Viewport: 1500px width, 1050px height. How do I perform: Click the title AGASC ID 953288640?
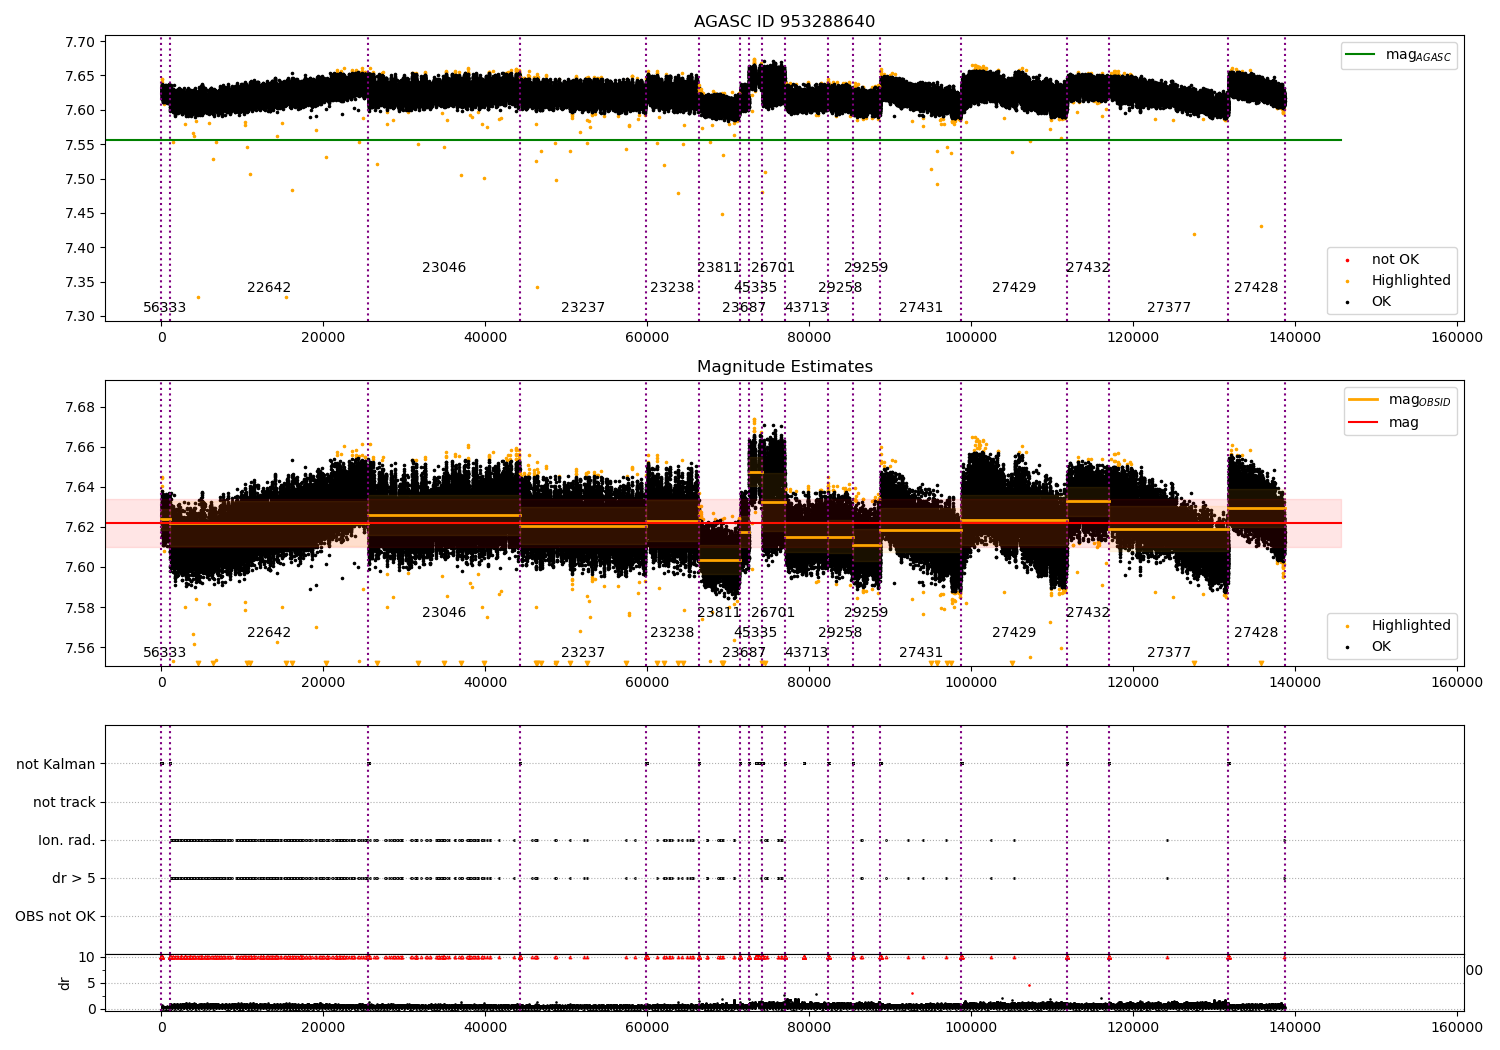(784, 22)
